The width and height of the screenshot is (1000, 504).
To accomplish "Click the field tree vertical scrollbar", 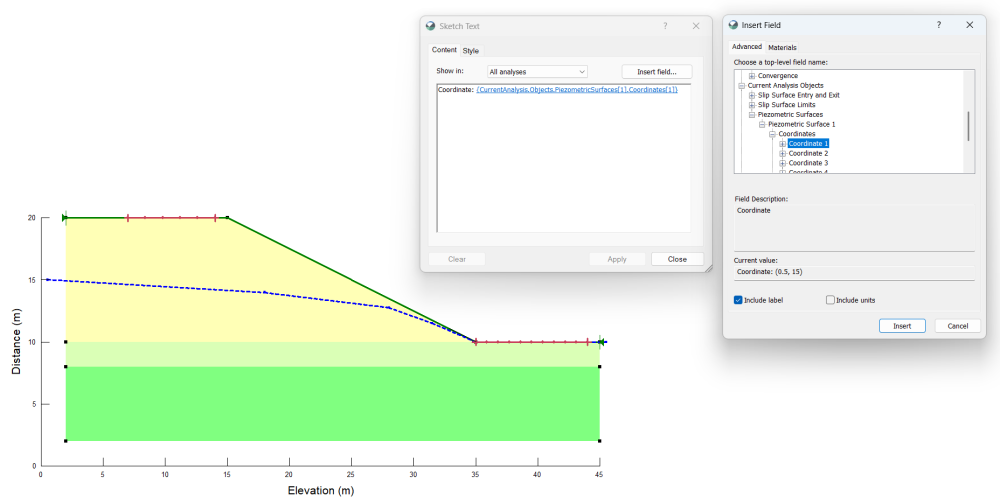I will coord(969,126).
